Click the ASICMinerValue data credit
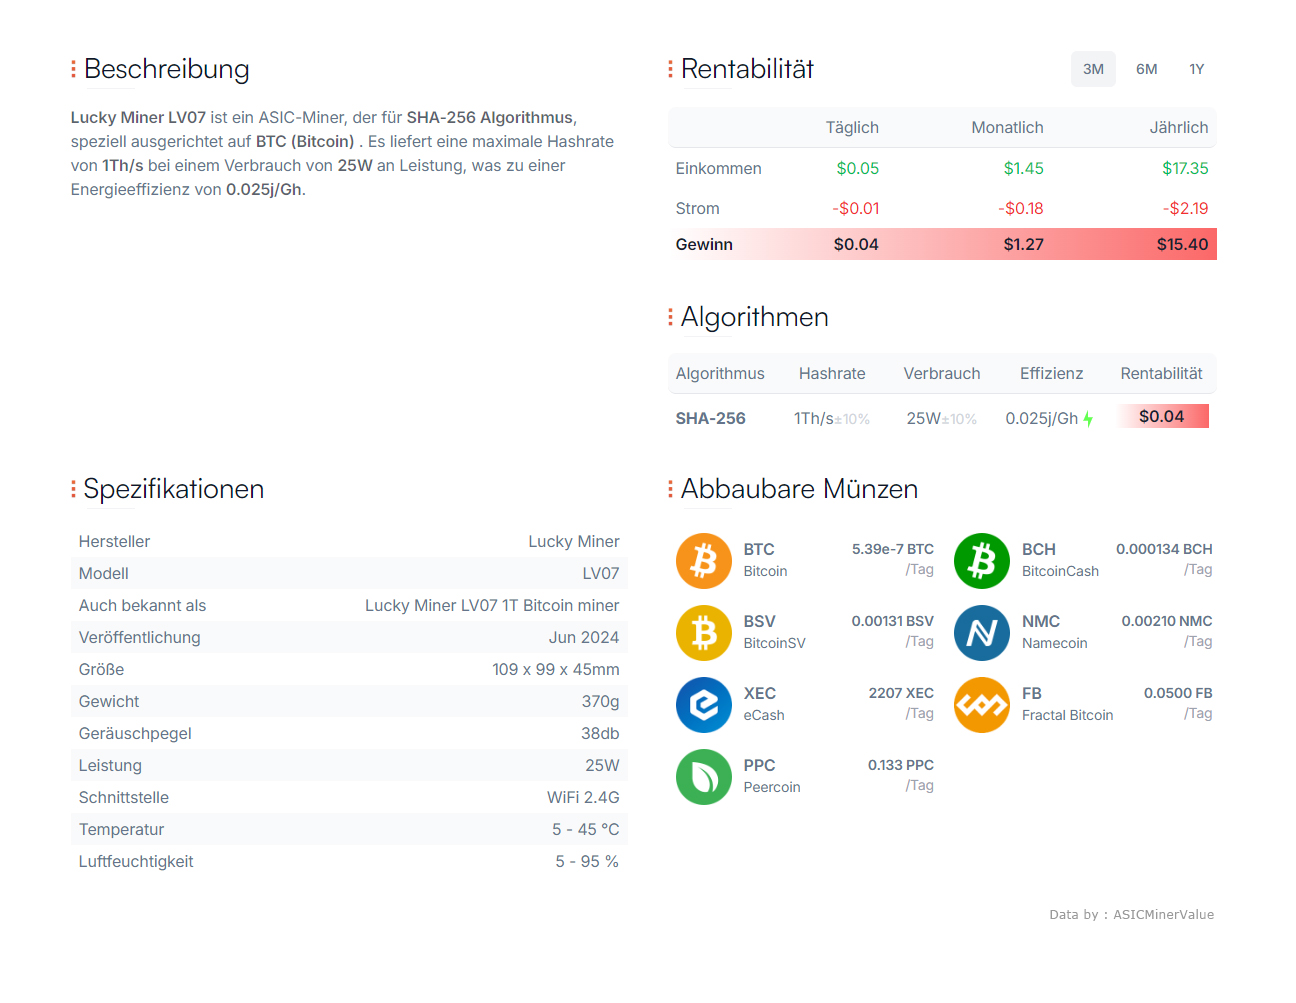1296x1003 pixels. tap(1163, 914)
